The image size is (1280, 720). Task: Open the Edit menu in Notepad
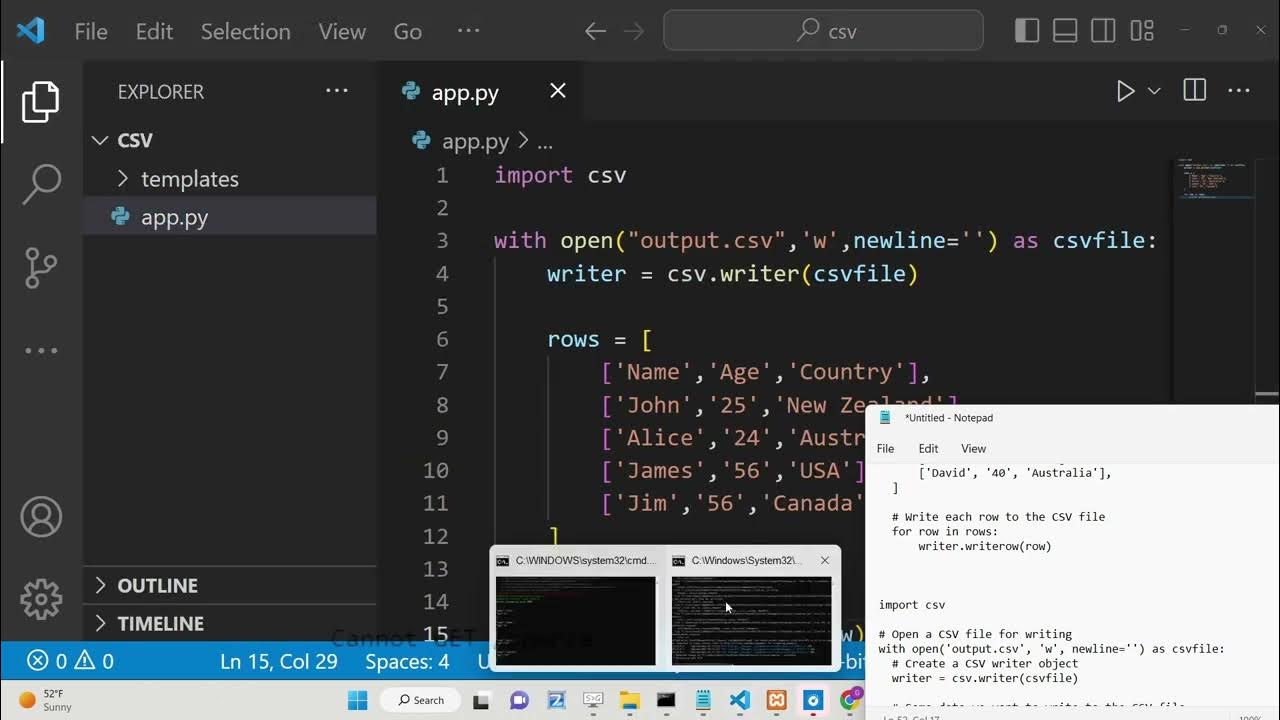[x=928, y=449]
